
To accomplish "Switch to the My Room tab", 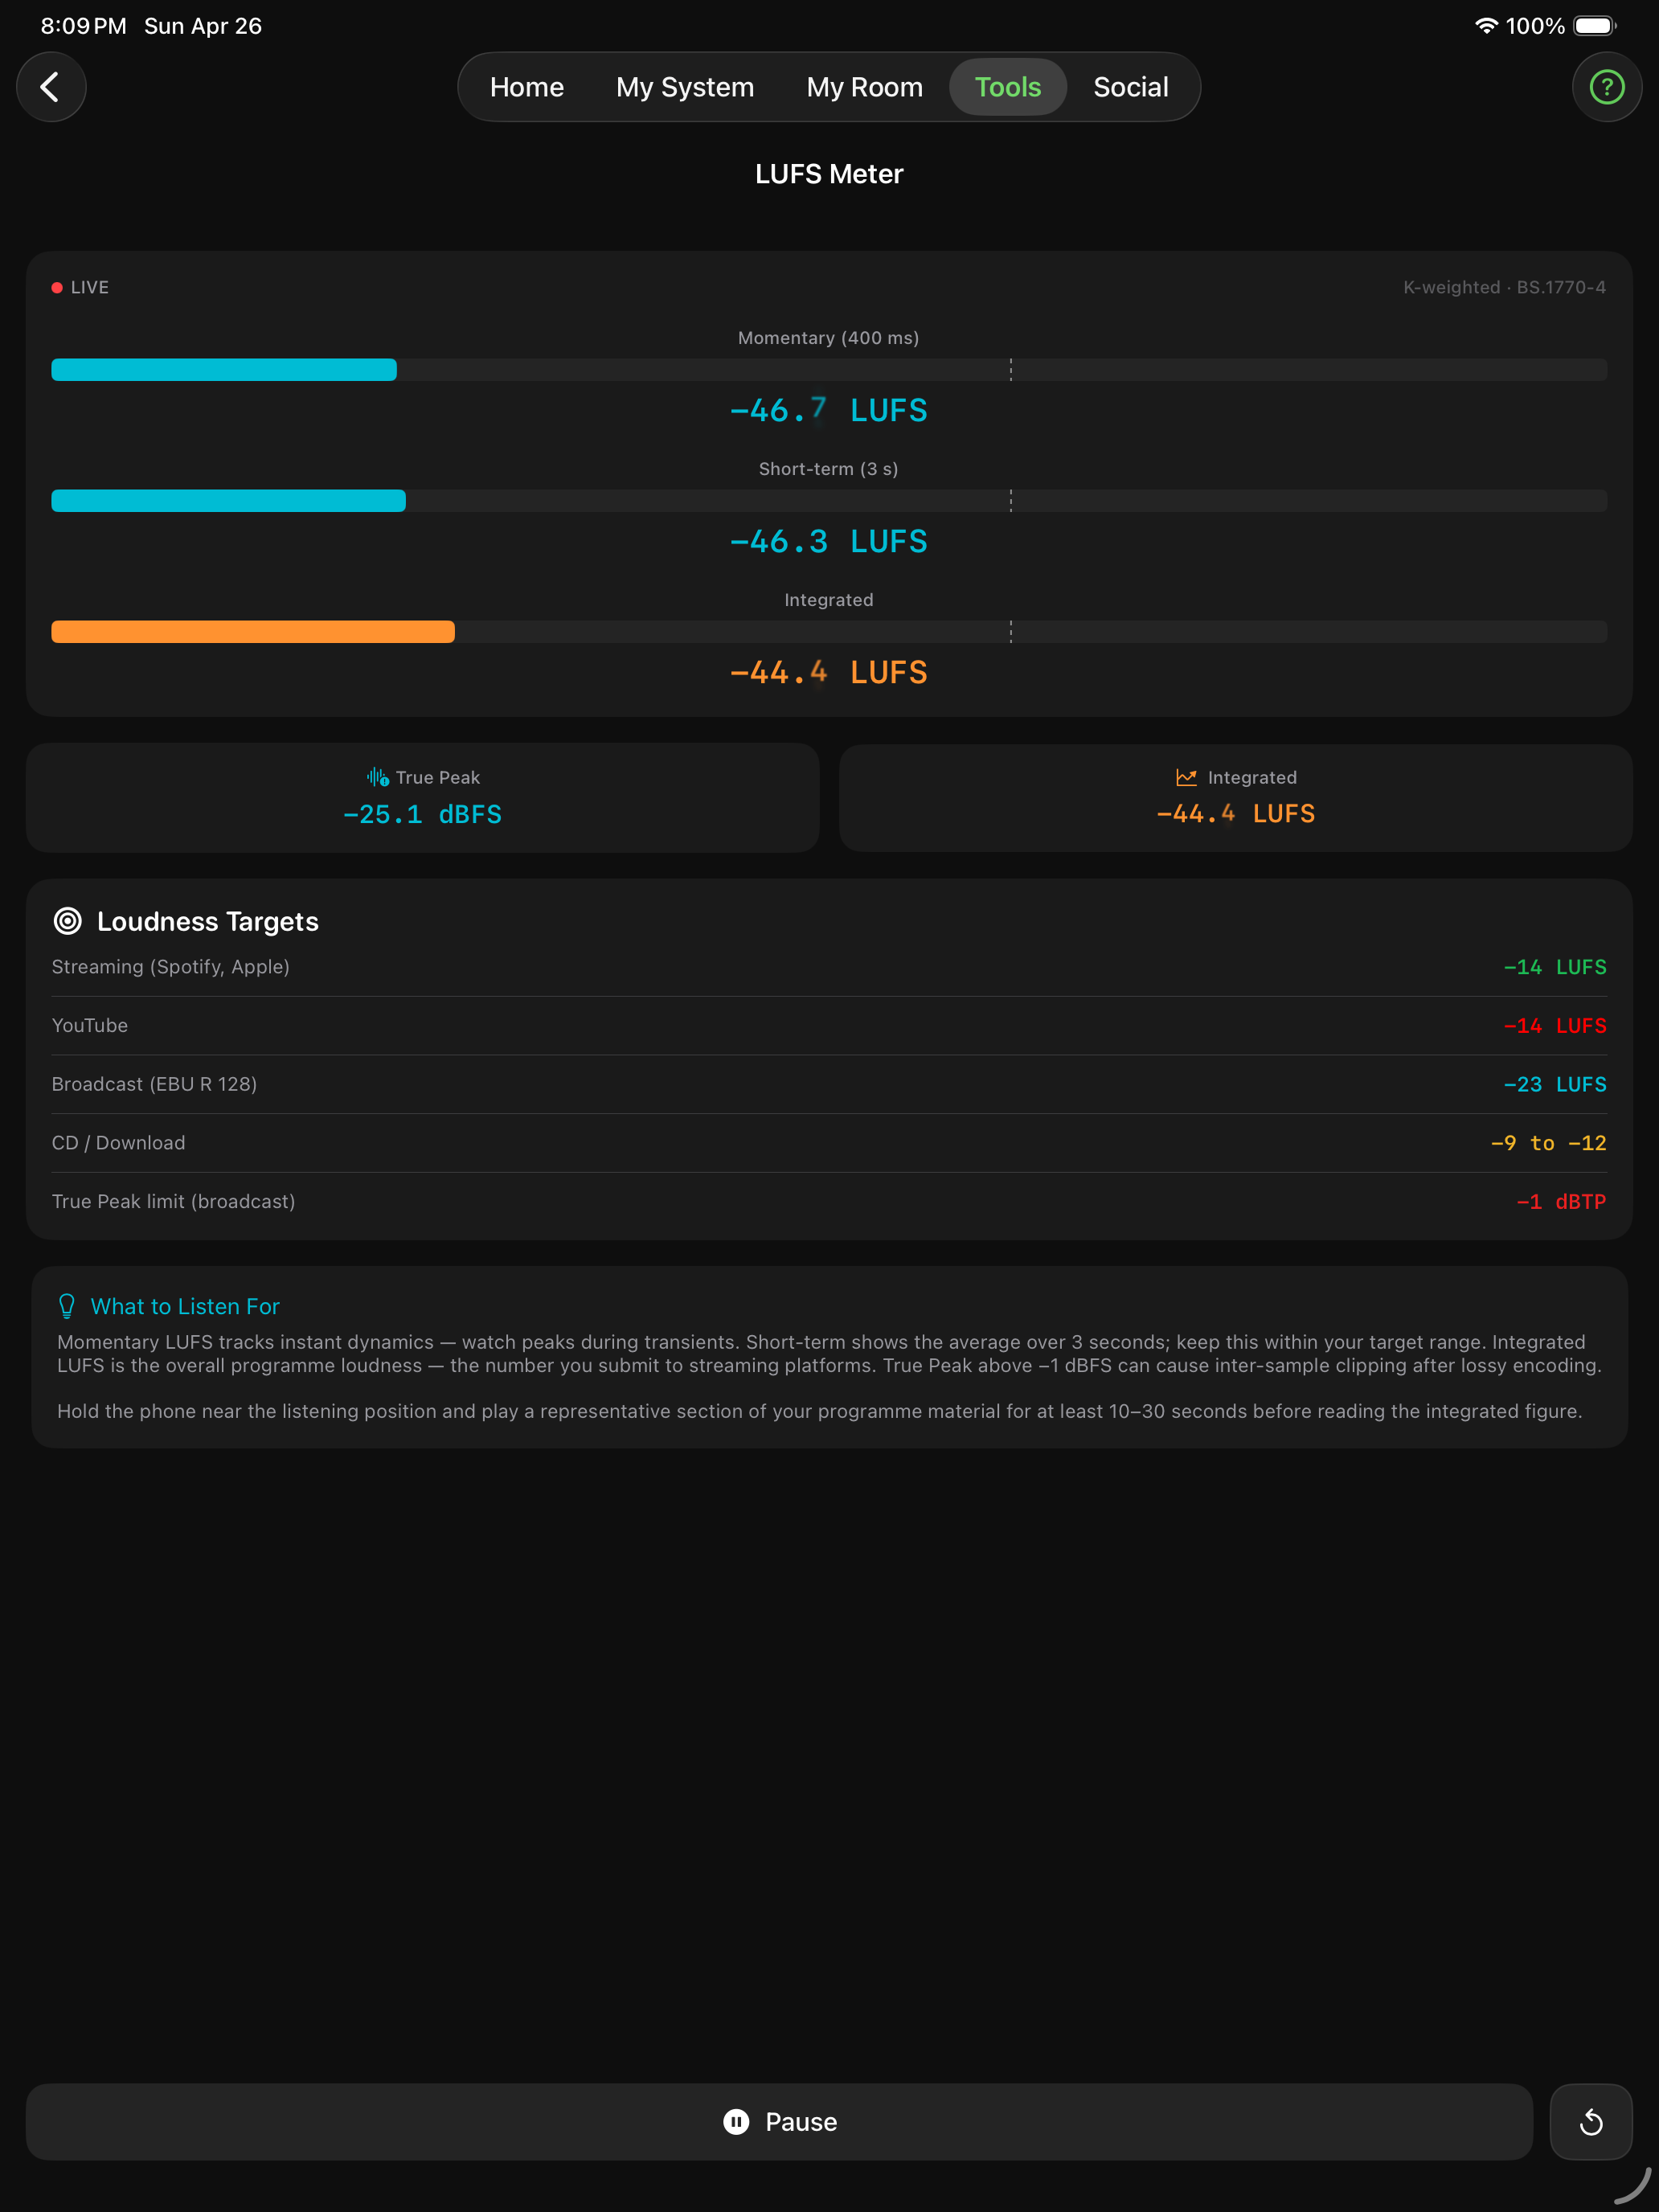I will (864, 87).
